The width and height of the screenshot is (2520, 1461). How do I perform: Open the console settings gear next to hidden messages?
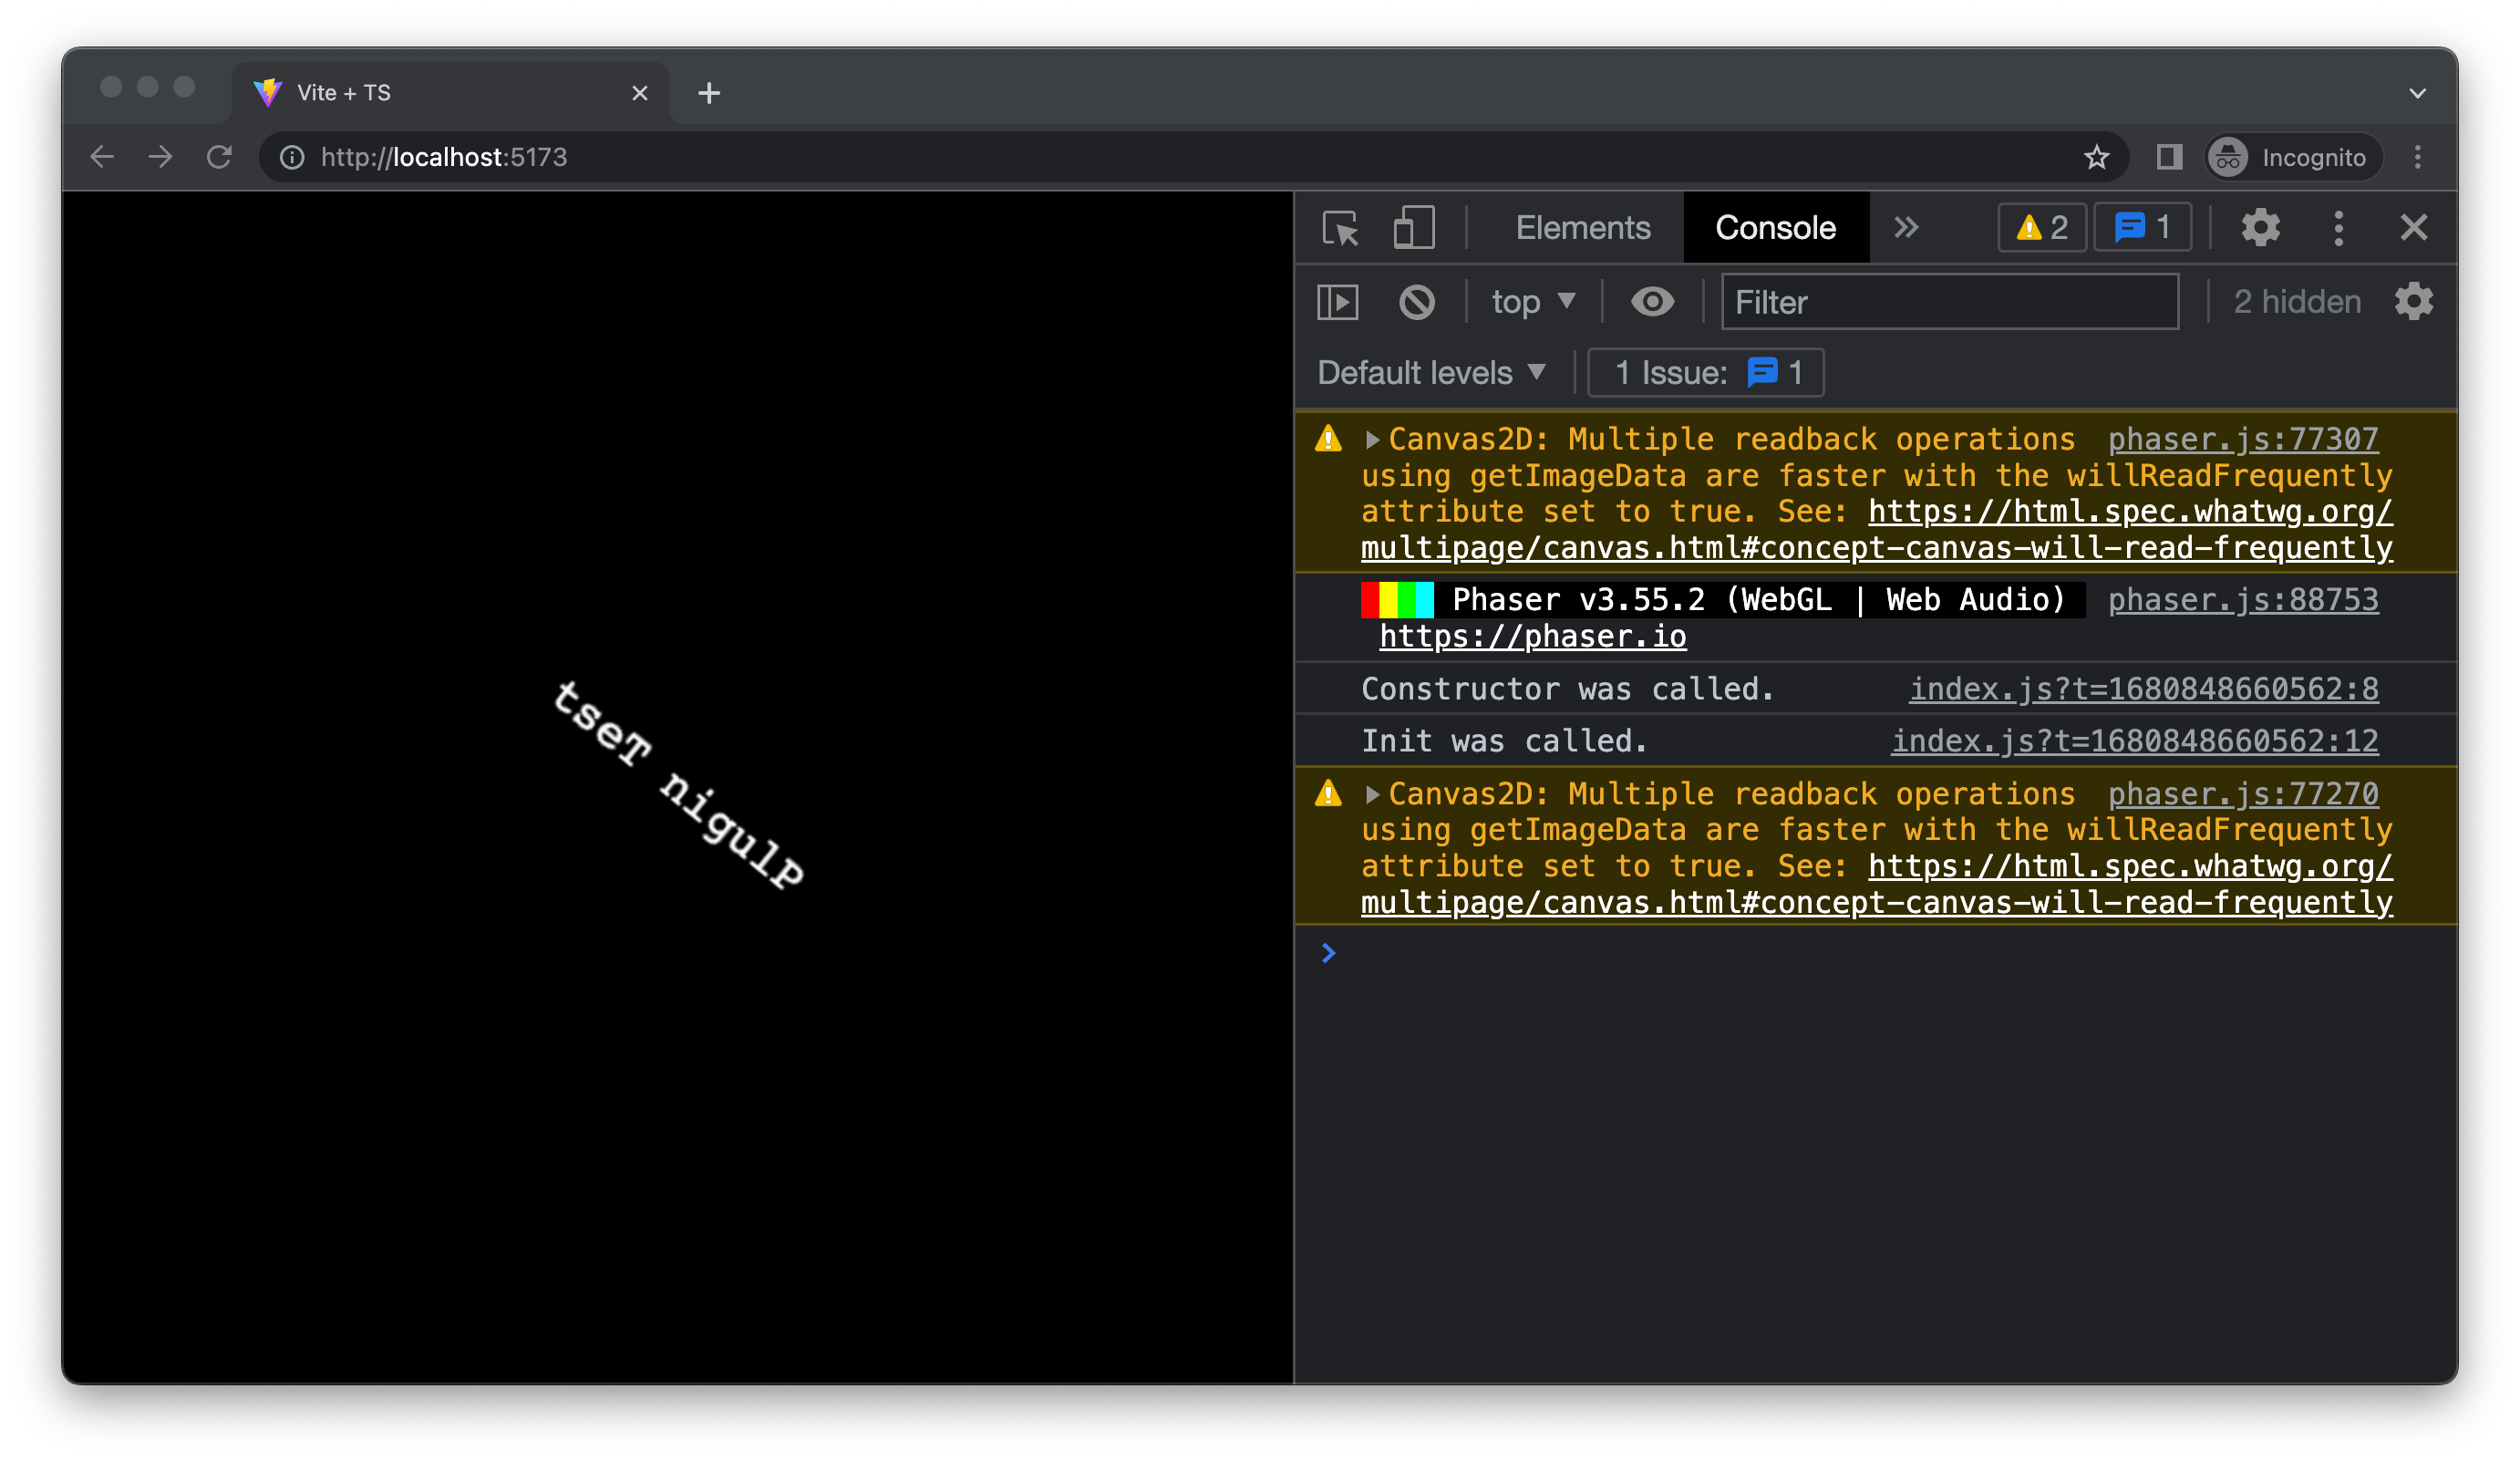tap(2414, 301)
